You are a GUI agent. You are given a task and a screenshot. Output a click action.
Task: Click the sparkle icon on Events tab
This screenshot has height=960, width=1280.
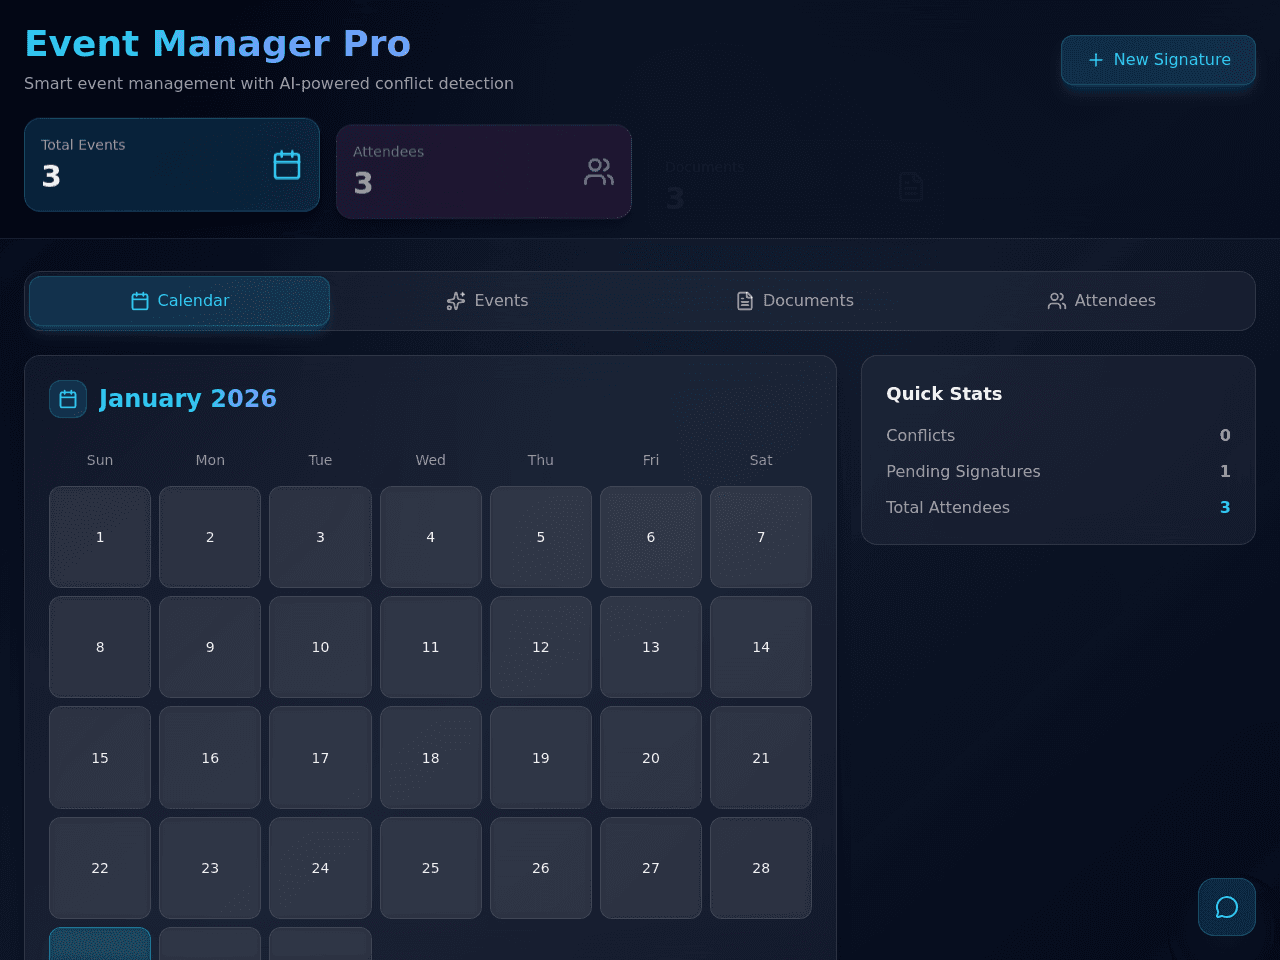pyautogui.click(x=456, y=301)
